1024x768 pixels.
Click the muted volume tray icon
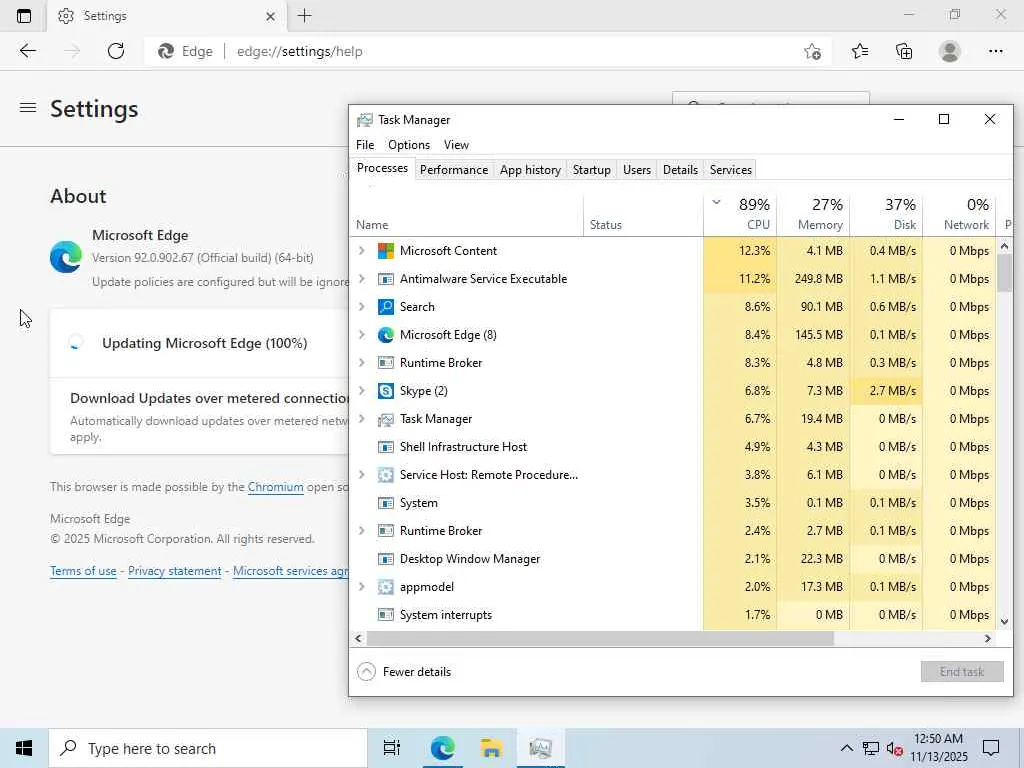tap(895, 749)
